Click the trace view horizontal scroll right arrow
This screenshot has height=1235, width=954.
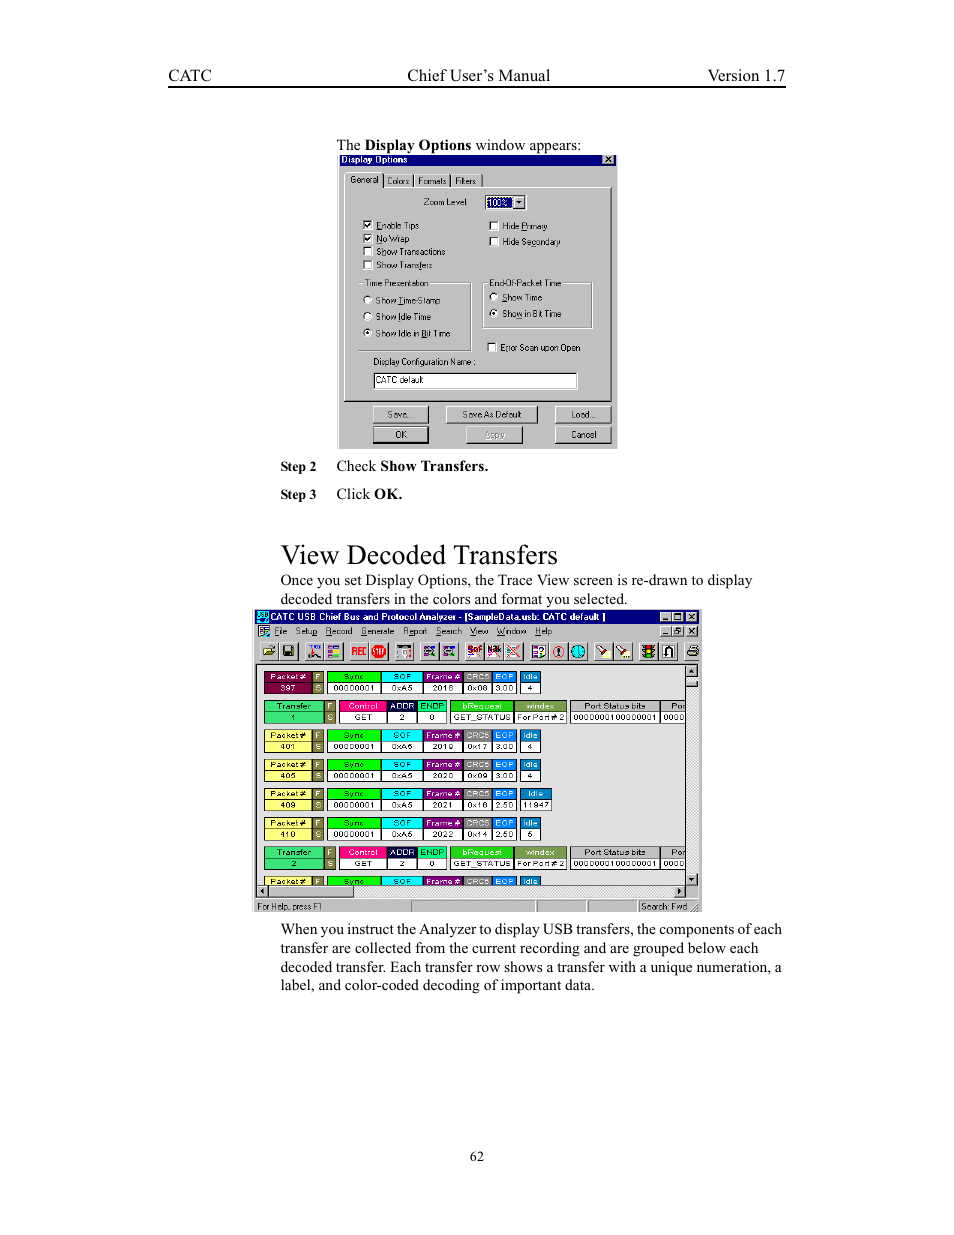[680, 891]
